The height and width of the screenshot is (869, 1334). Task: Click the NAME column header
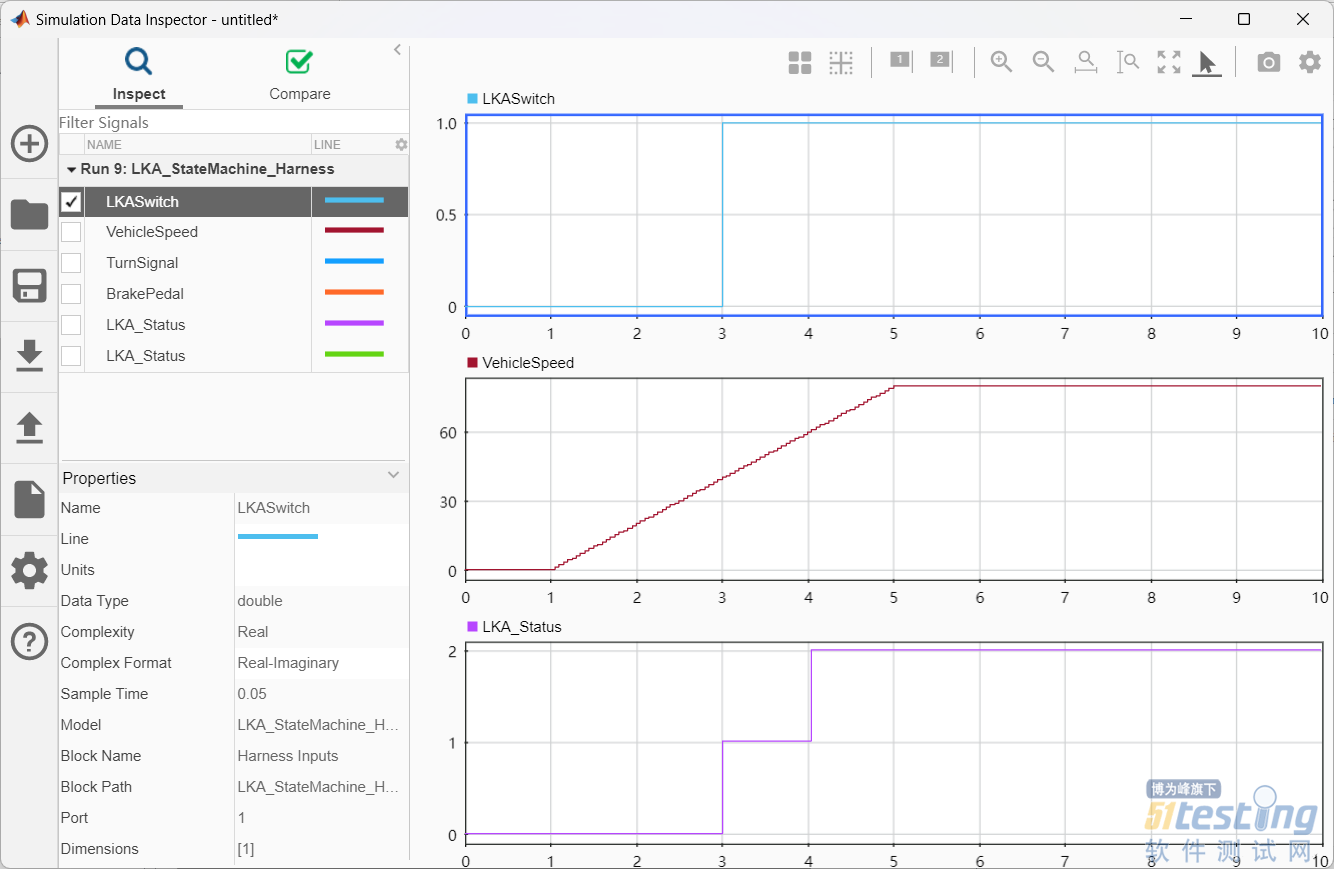104,144
